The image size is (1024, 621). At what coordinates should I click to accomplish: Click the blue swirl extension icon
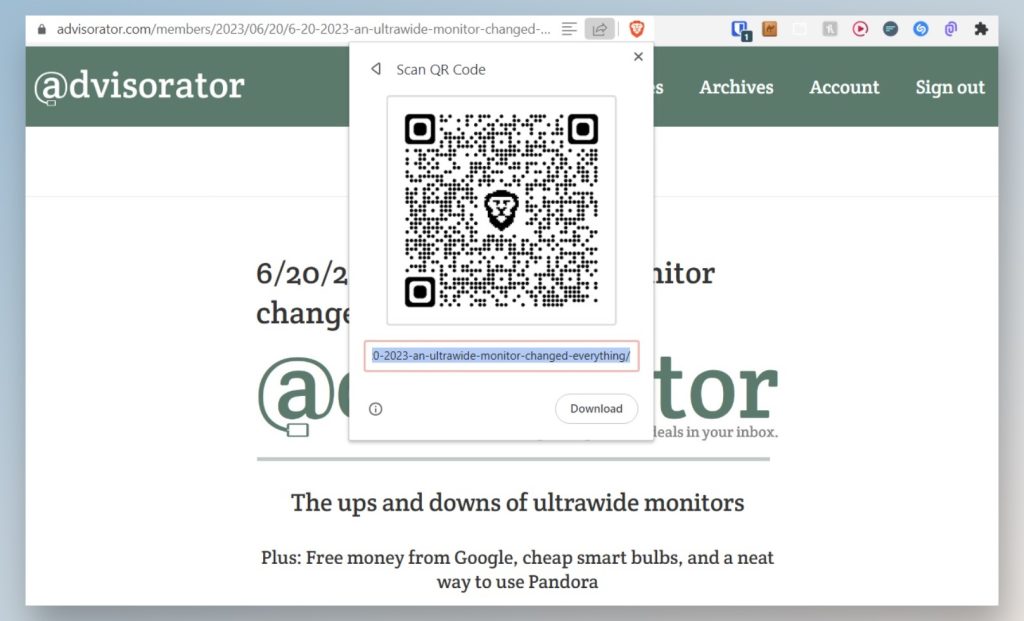pos(920,29)
